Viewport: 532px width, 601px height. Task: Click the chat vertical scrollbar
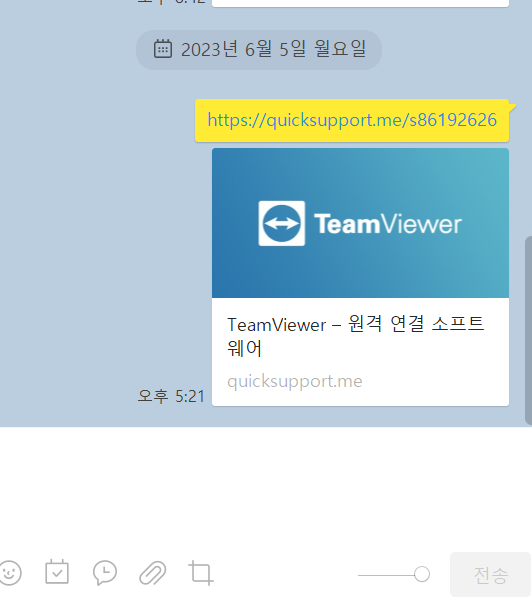click(528, 330)
